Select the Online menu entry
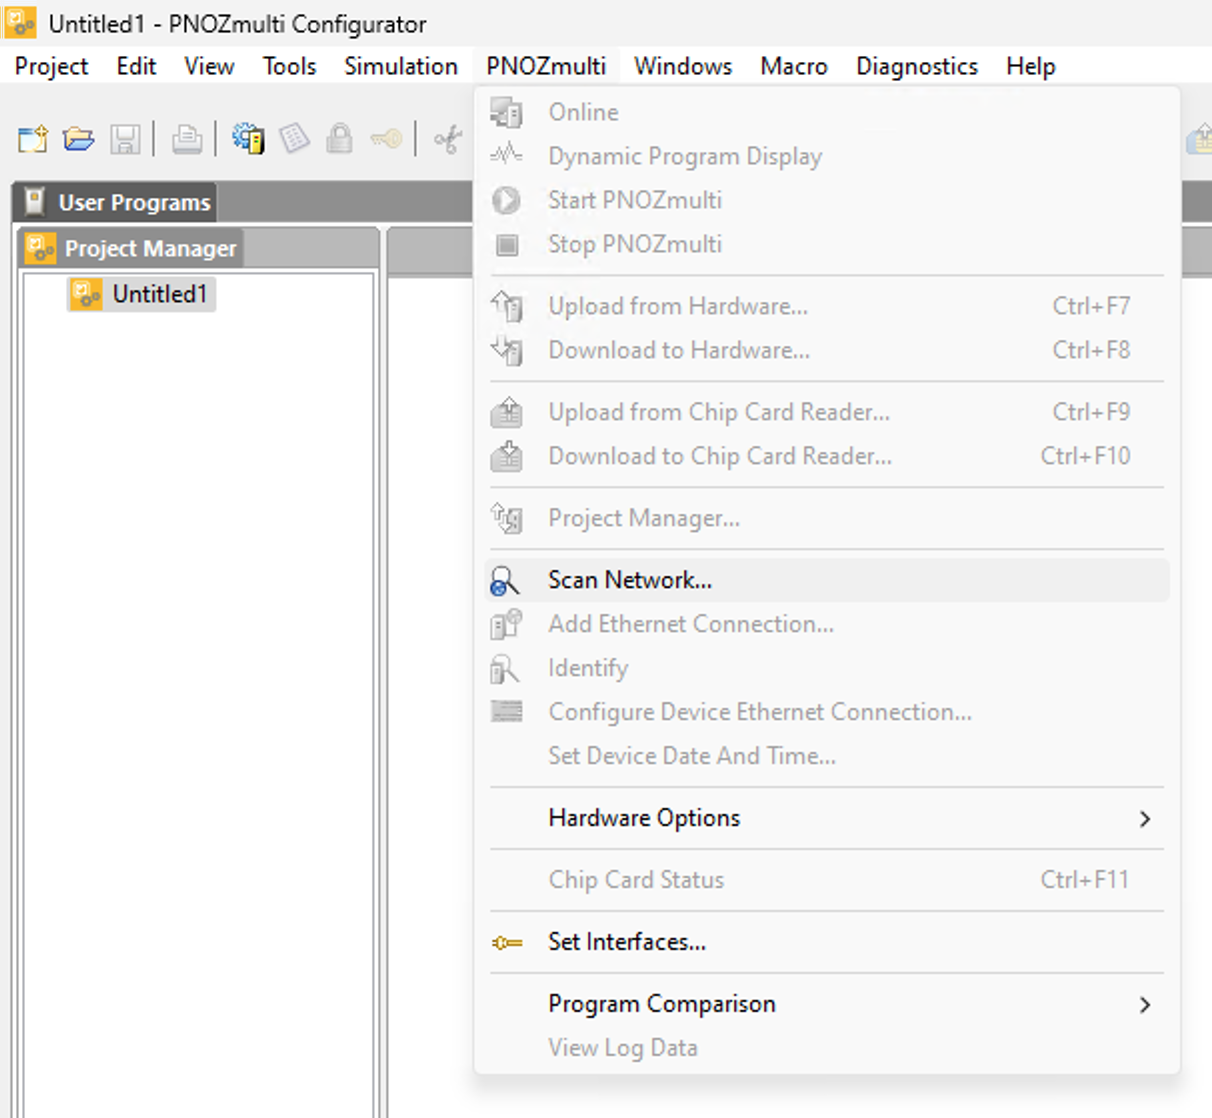The image size is (1212, 1118). click(827, 112)
